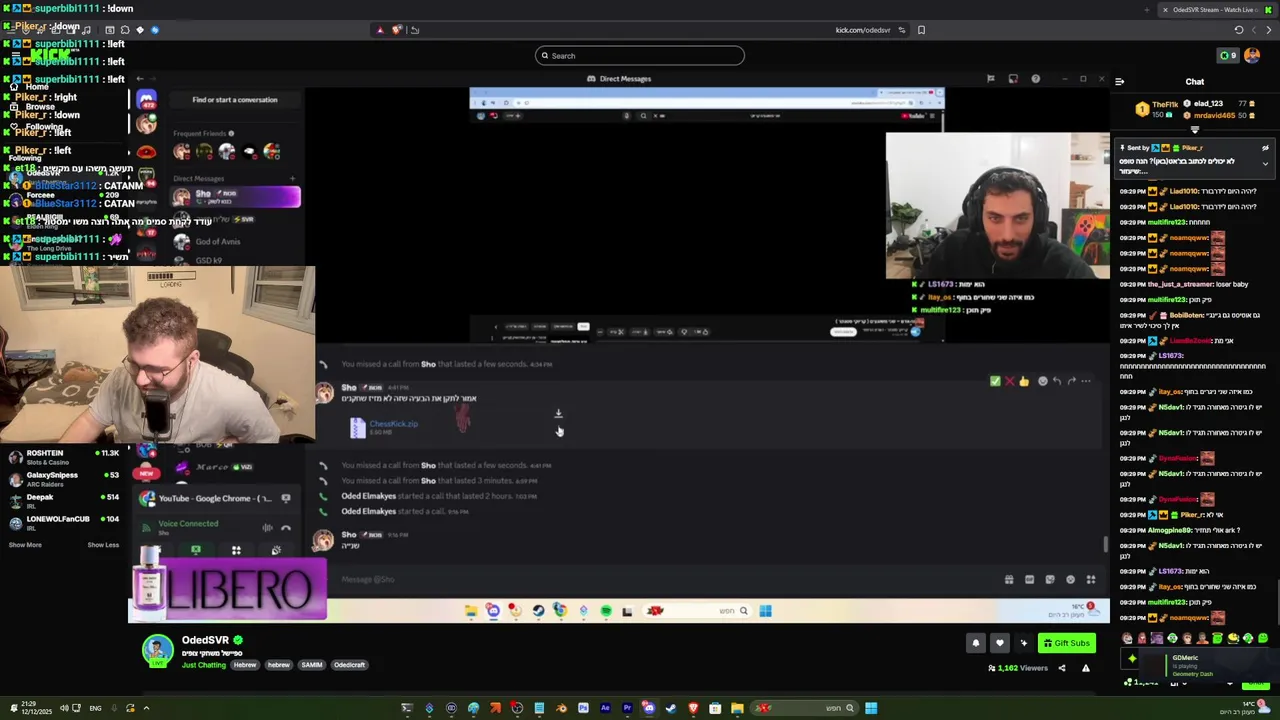
Task: Click the Kick search field
Action: coord(640,56)
